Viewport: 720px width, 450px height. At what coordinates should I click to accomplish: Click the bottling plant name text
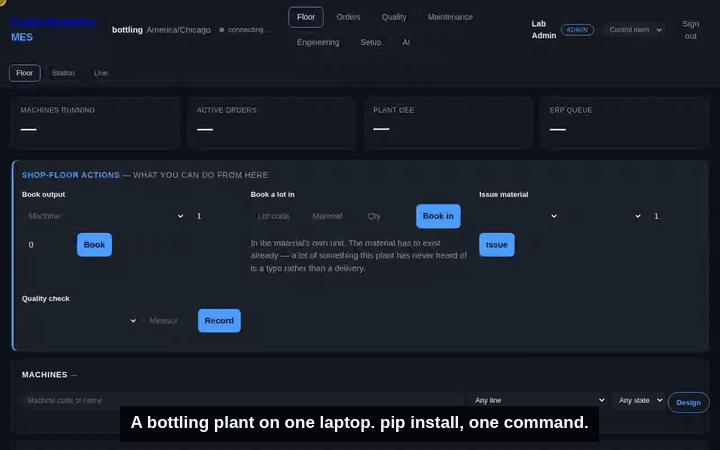[127, 30]
